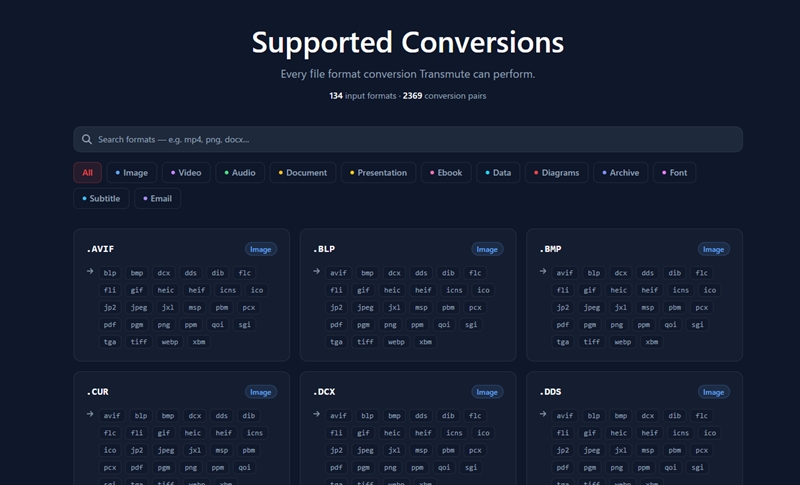Image resolution: width=800 pixels, height=485 pixels.
Task: Click the Image badge on .AVIF card
Action: 260,249
